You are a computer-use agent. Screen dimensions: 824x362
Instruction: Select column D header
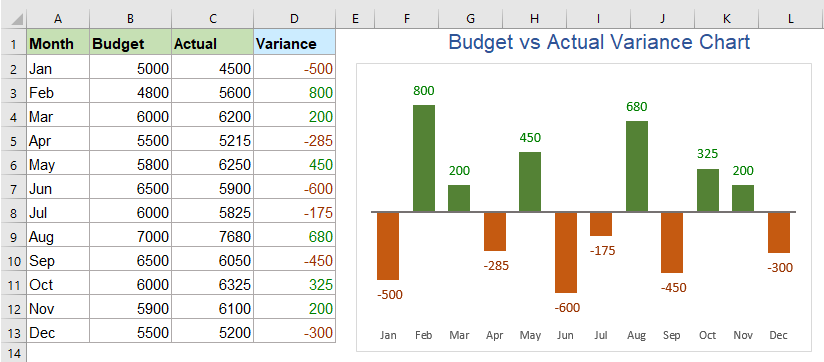click(x=294, y=19)
